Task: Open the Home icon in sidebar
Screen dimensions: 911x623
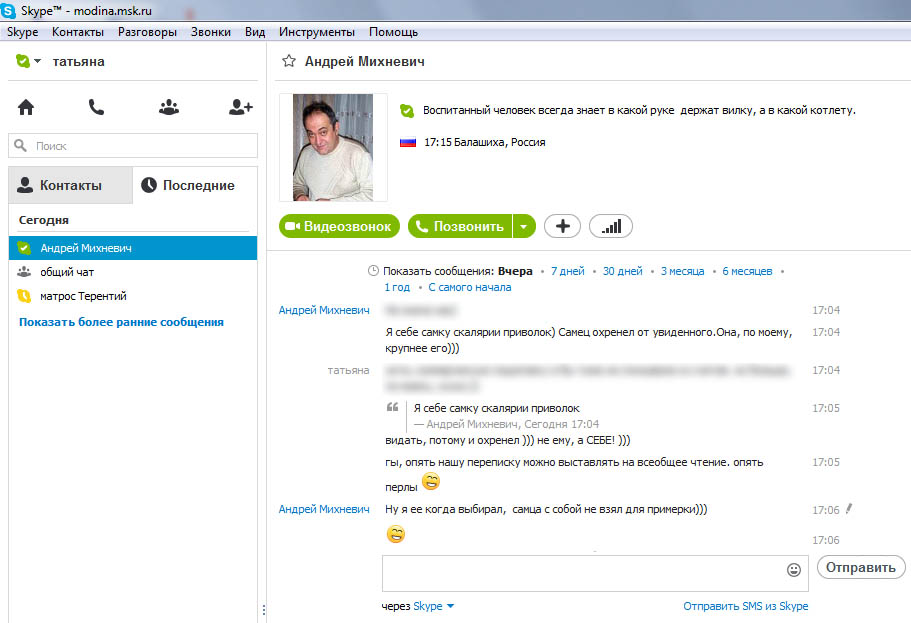Action: point(26,107)
